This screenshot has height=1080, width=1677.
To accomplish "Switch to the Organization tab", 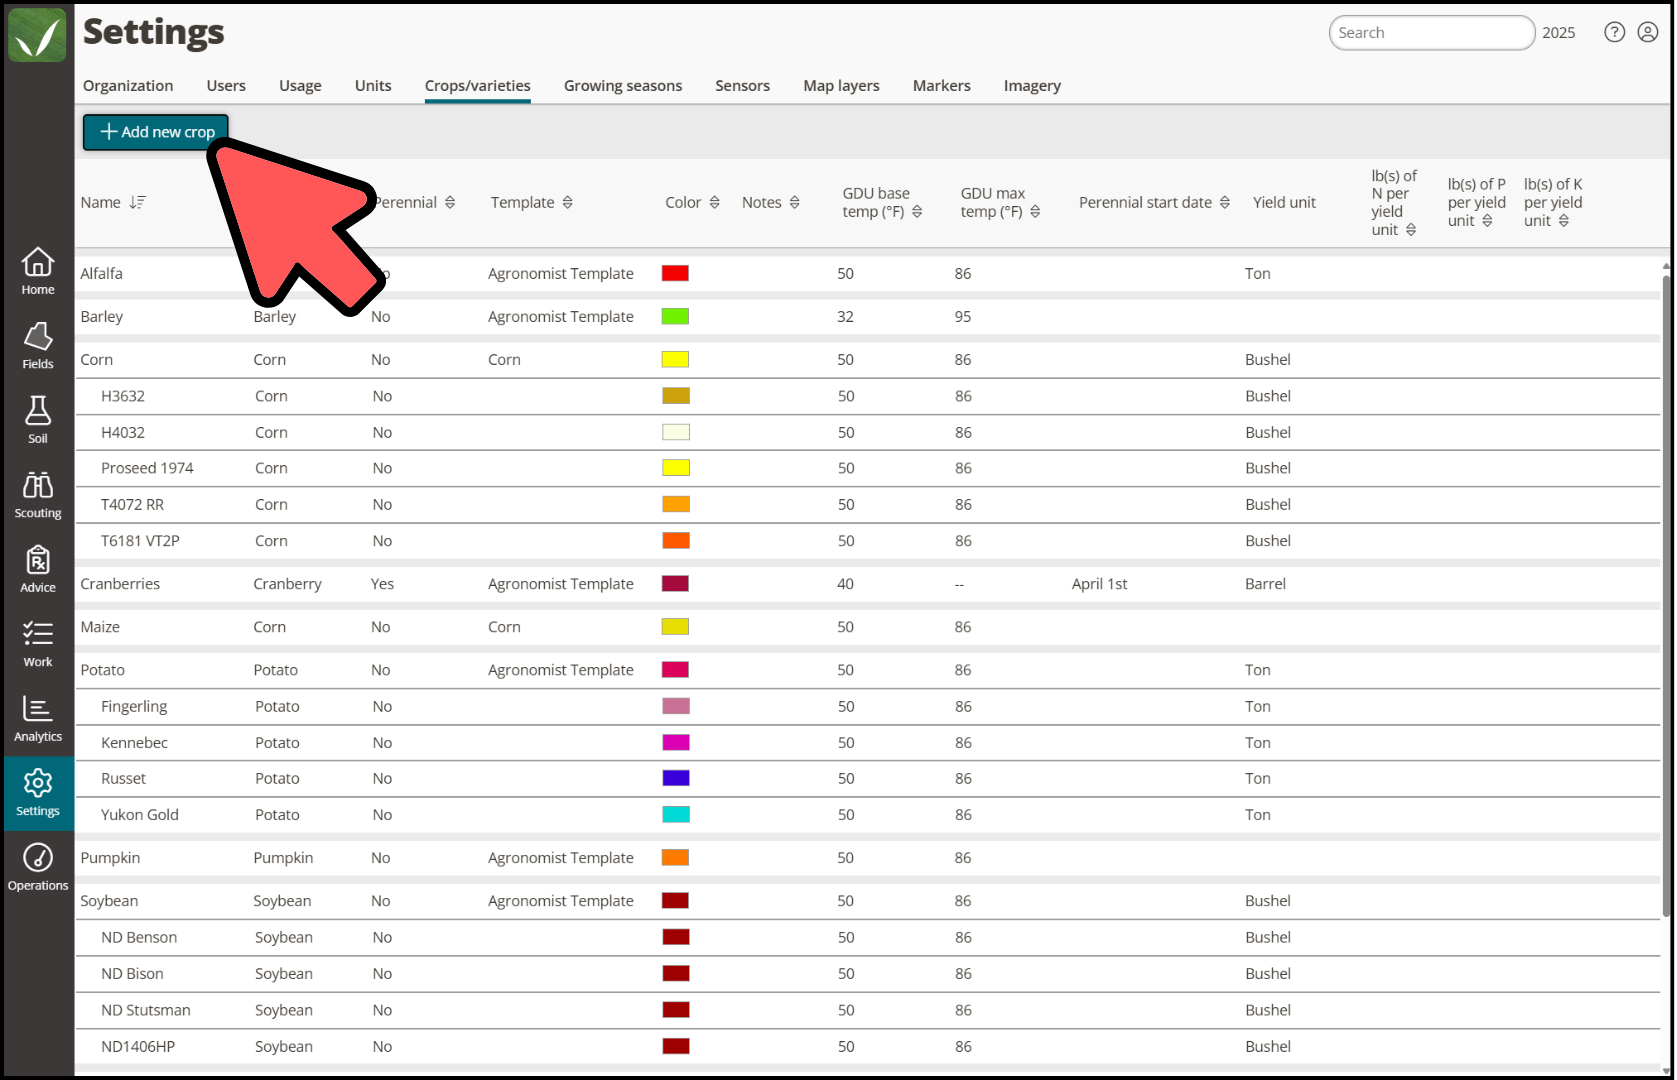I will pyautogui.click(x=128, y=86).
